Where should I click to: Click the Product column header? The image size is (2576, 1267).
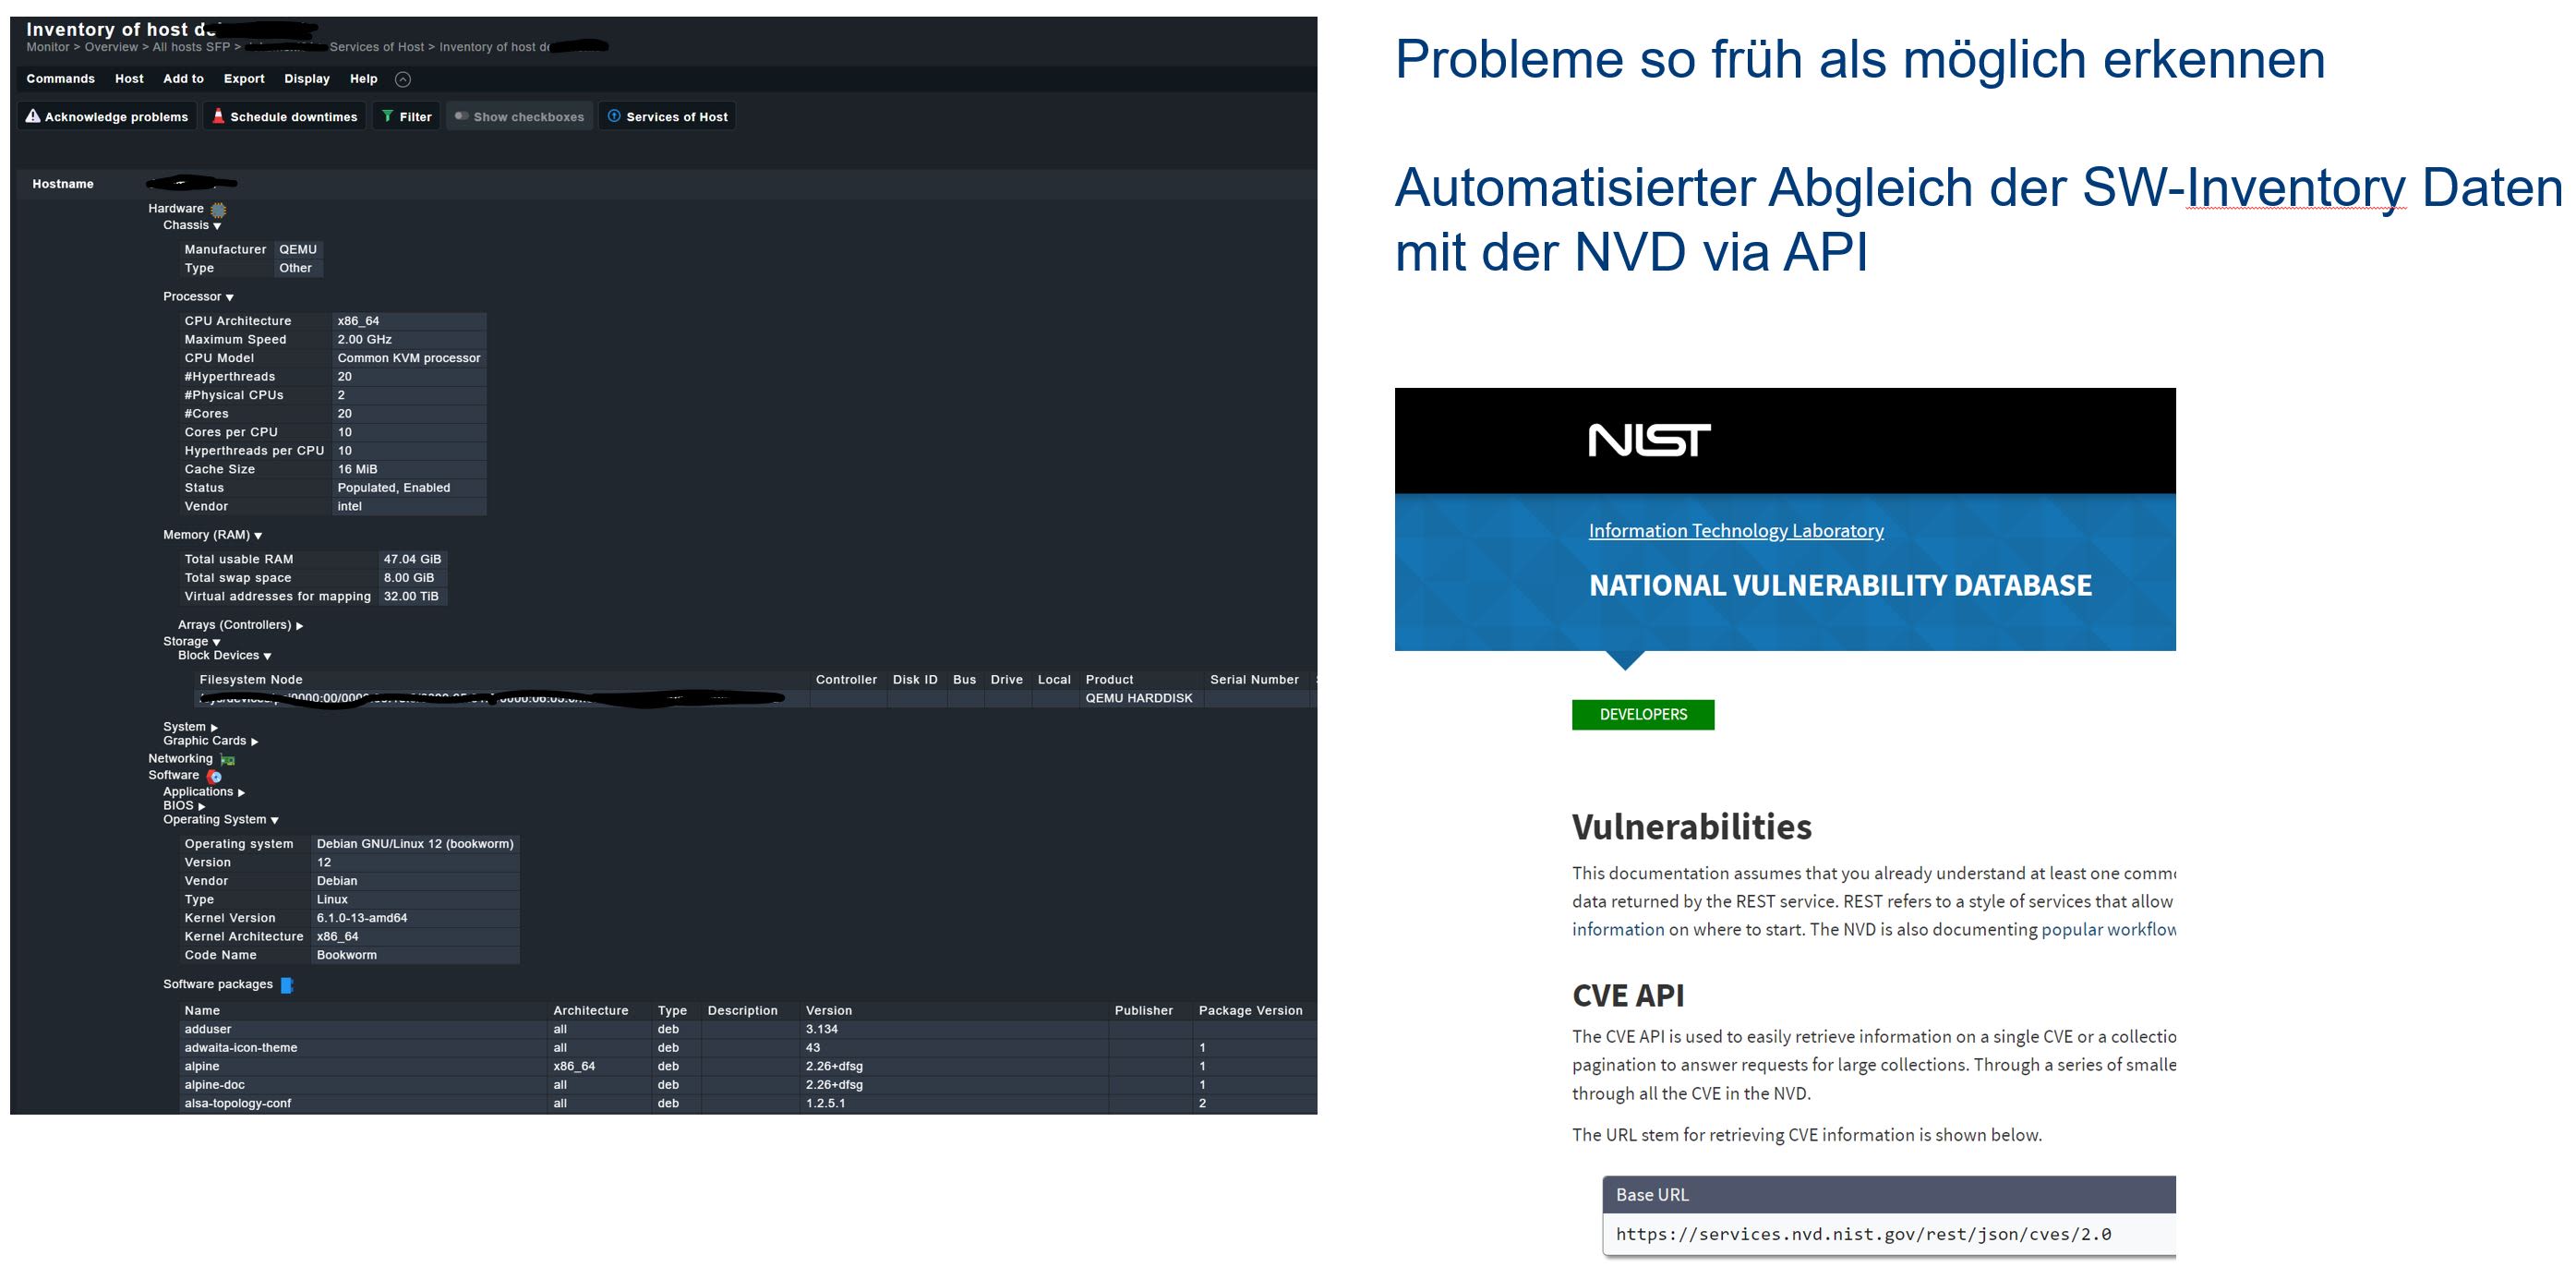1109,680
